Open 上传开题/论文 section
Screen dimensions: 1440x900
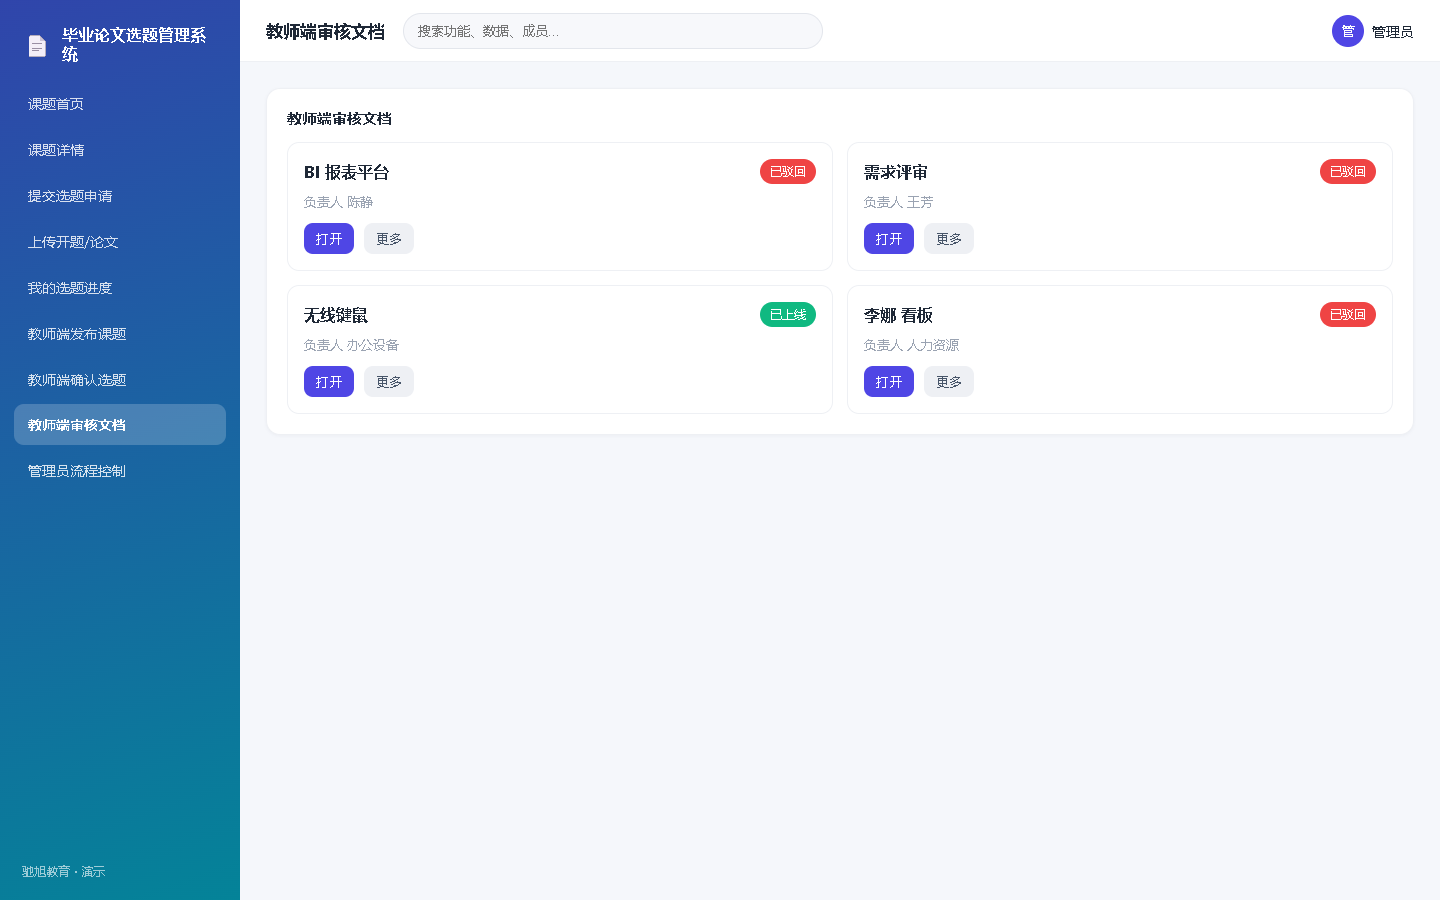click(x=120, y=242)
